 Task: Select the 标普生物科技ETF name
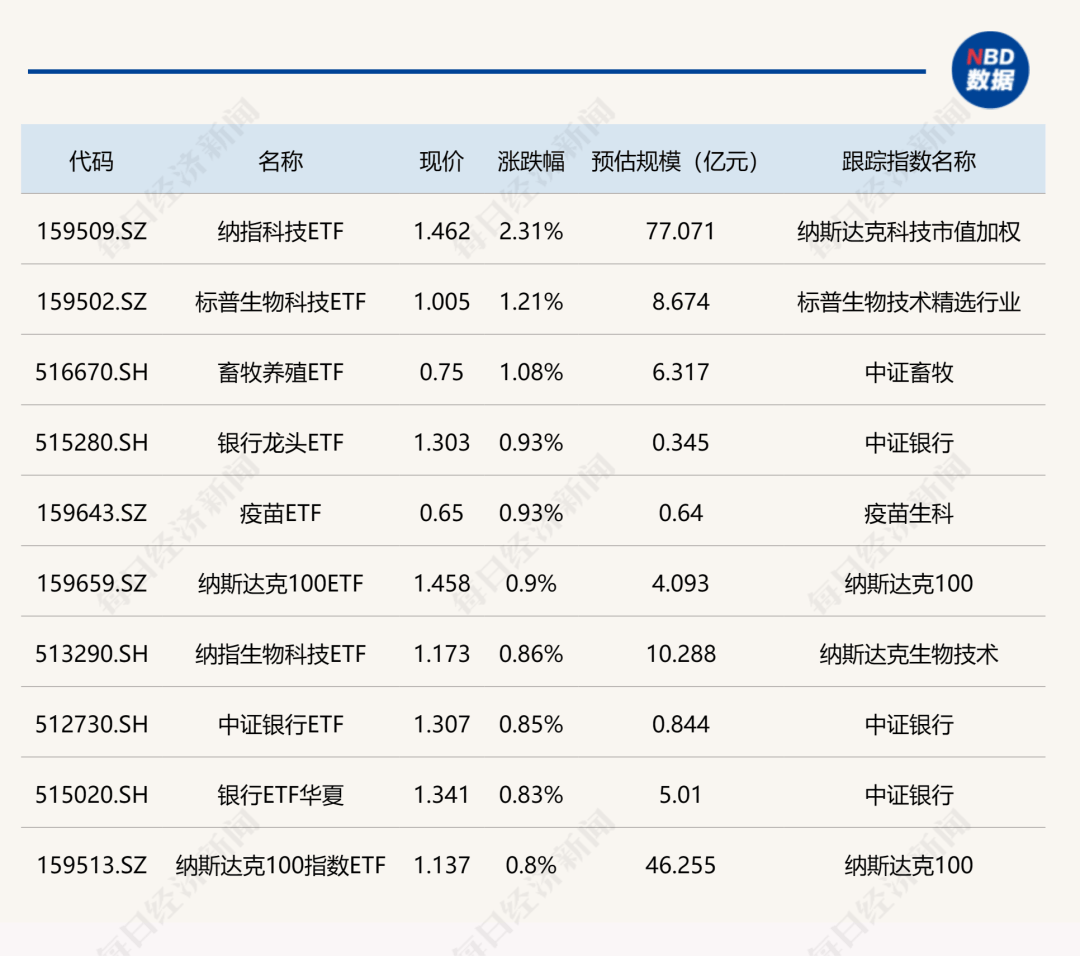tap(284, 301)
